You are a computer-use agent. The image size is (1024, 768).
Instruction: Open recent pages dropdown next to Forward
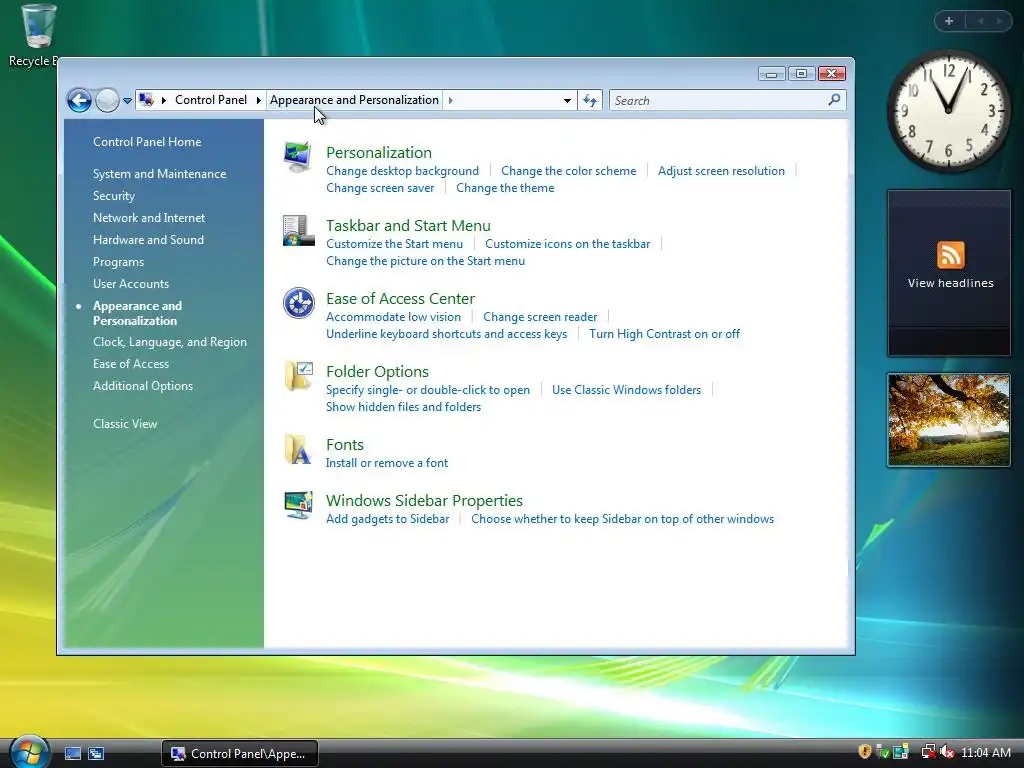coord(127,101)
